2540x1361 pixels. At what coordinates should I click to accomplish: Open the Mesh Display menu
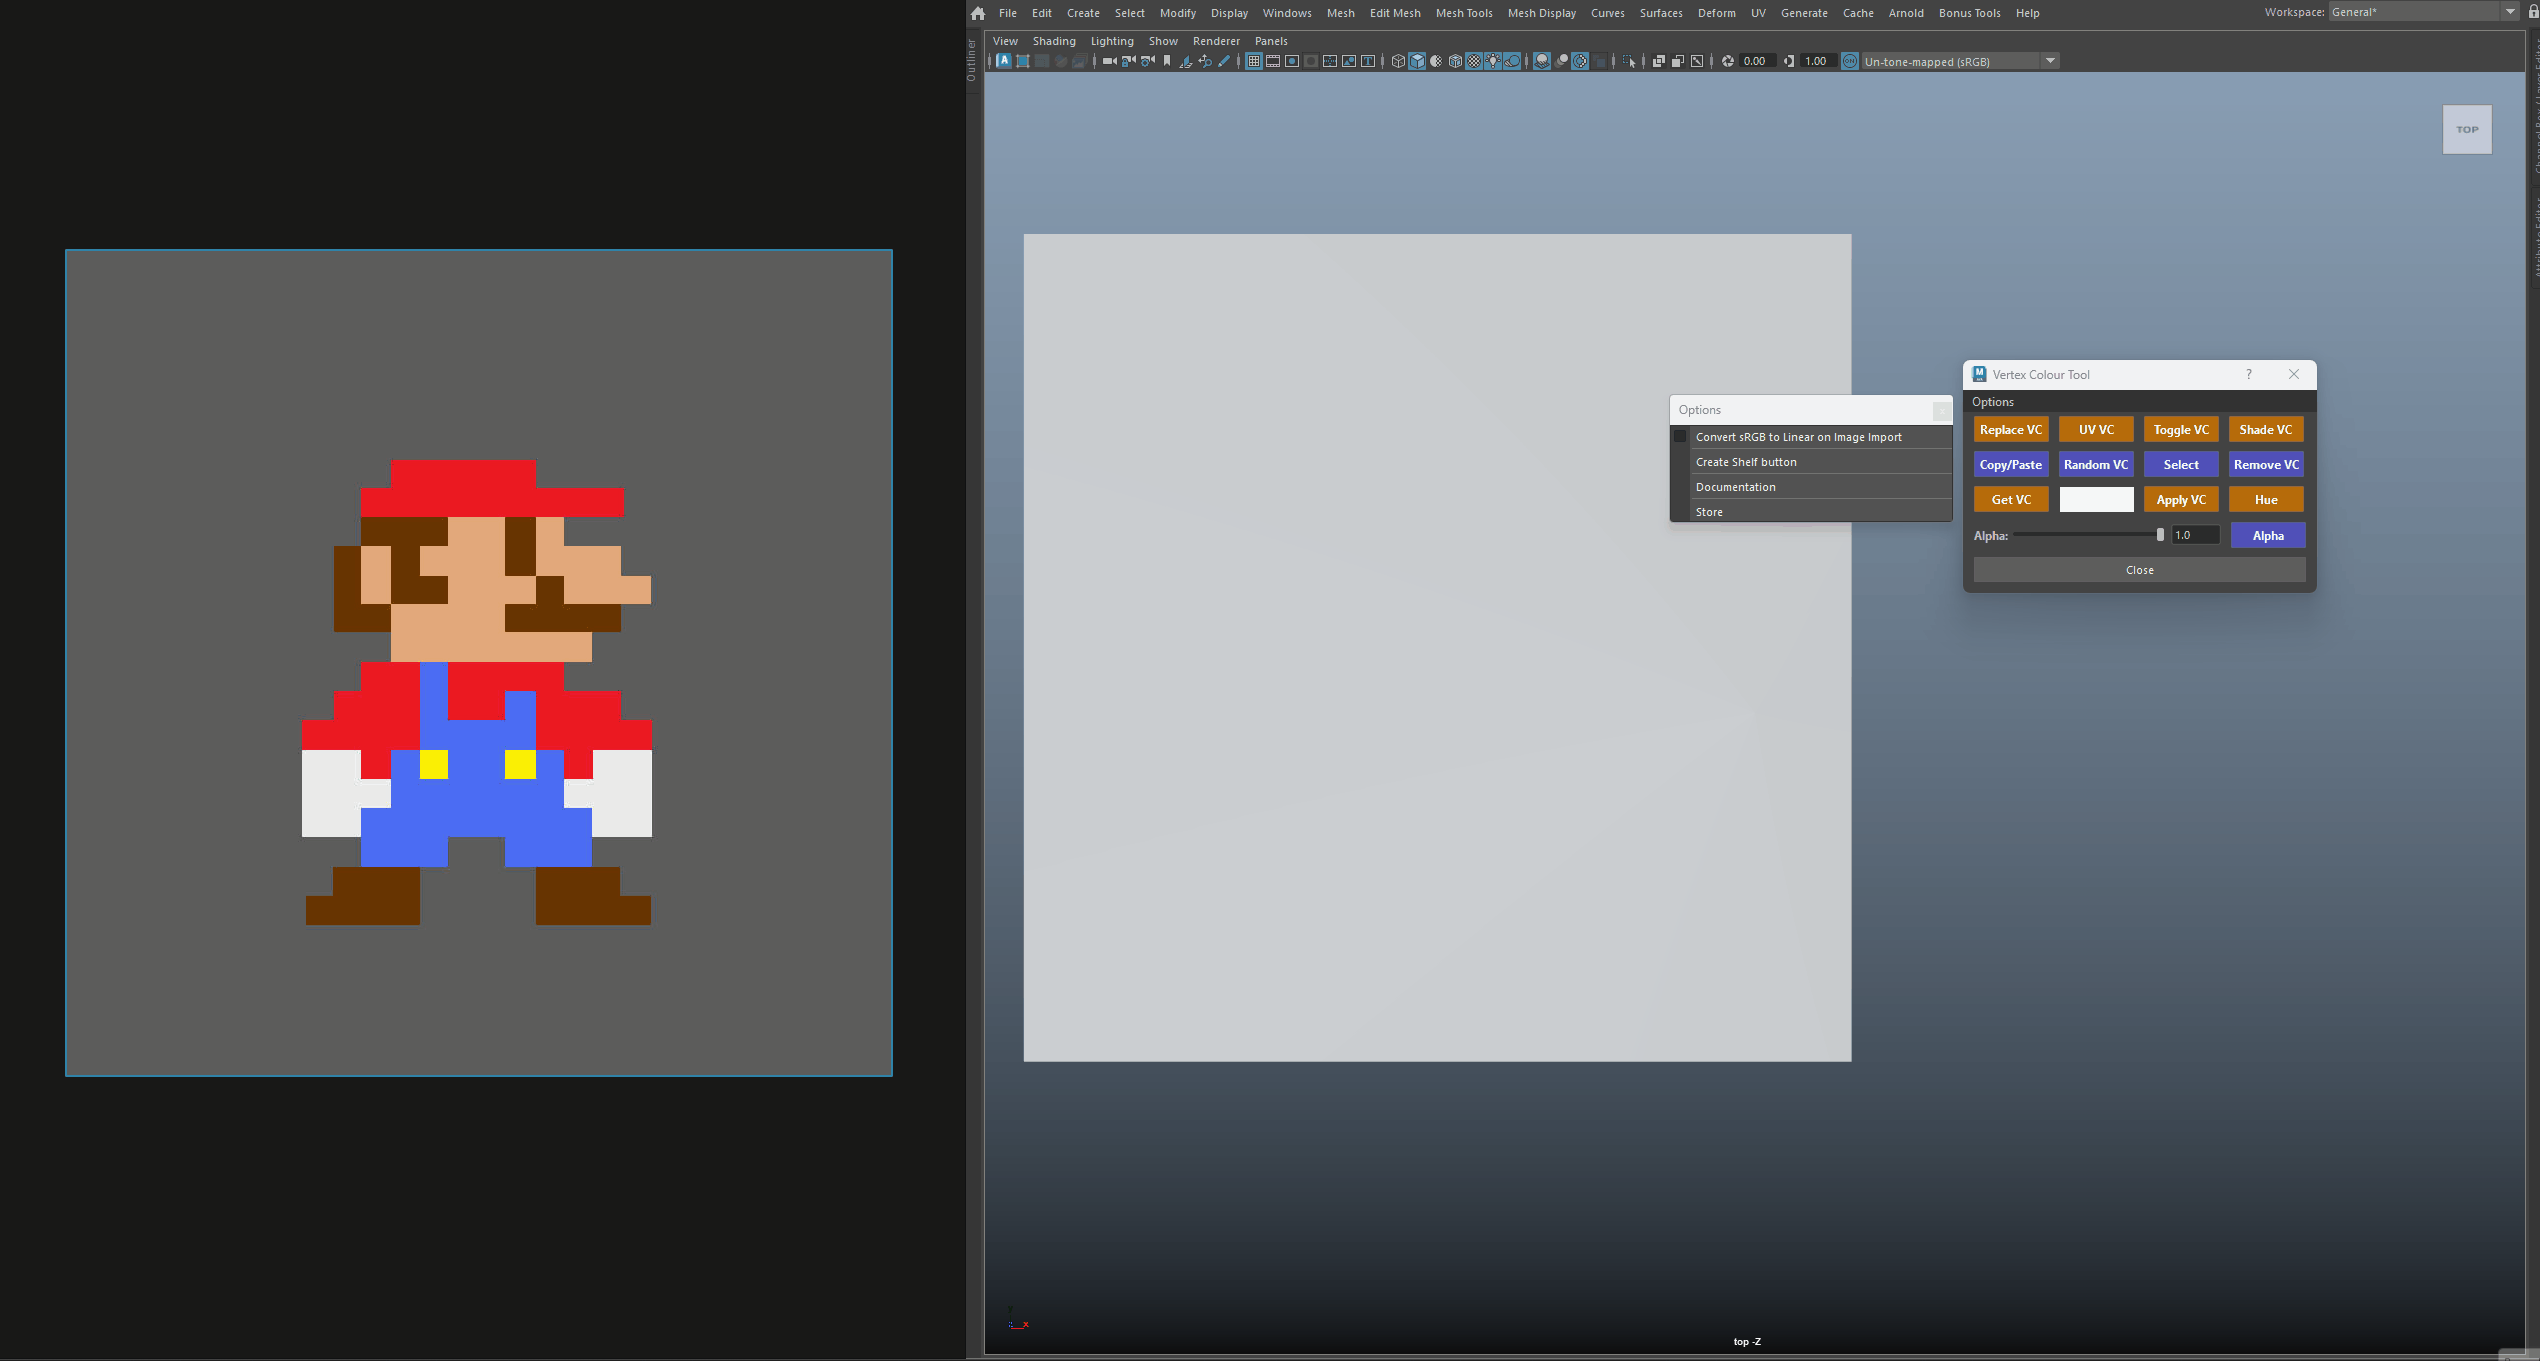click(x=1541, y=13)
